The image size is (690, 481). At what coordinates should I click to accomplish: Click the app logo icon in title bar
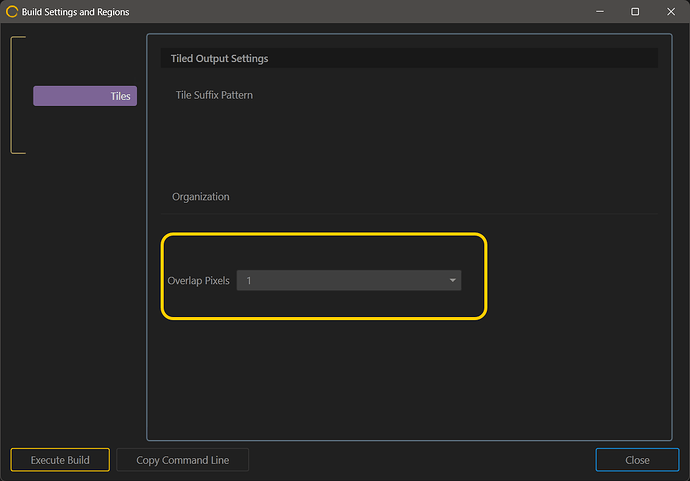(12, 12)
